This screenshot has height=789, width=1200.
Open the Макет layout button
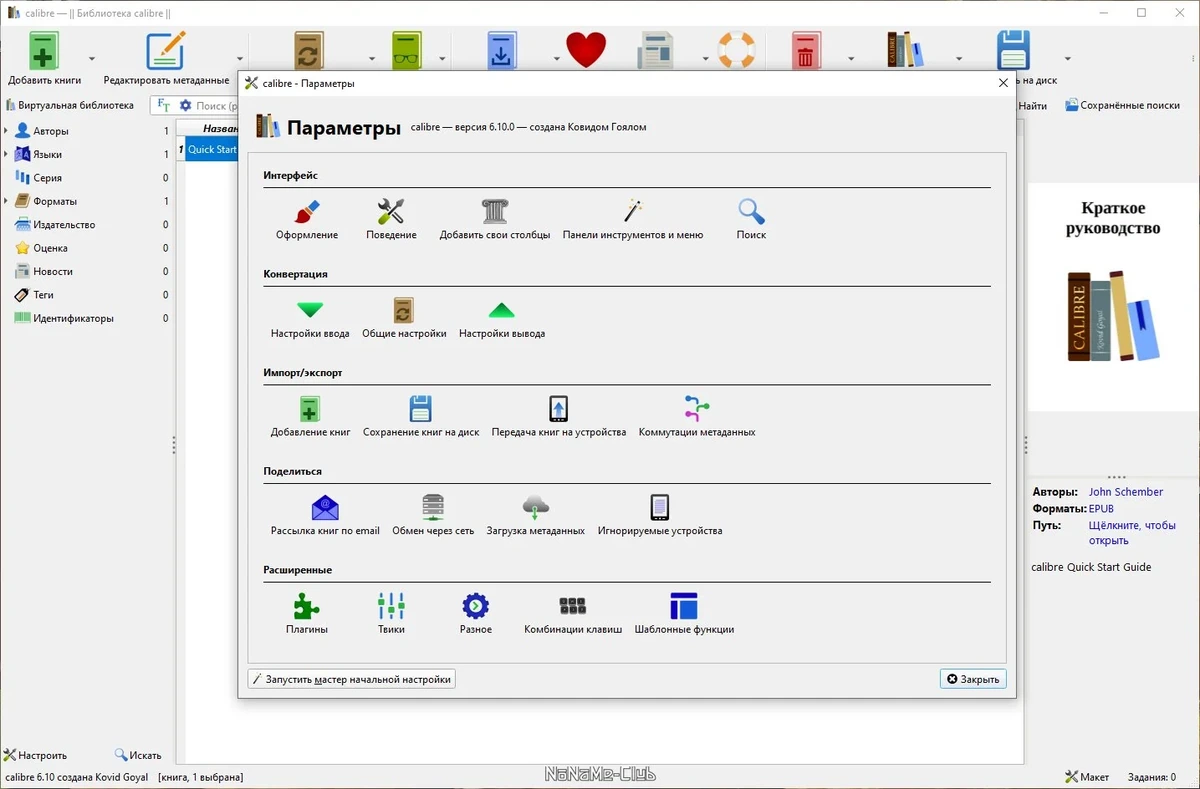pyautogui.click(x=1087, y=777)
